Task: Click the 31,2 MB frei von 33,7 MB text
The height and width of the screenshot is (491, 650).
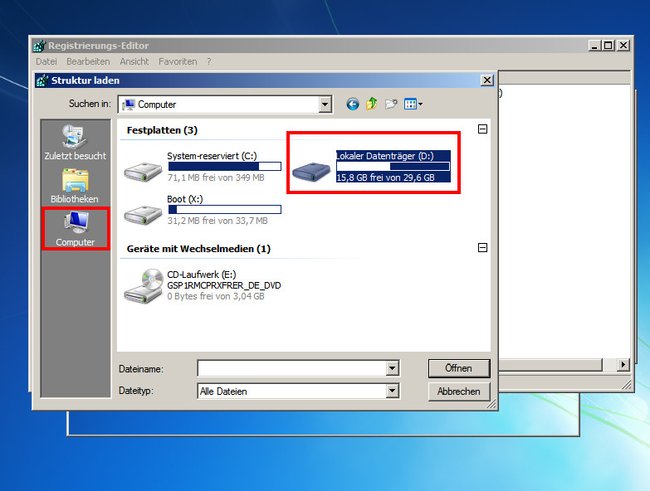Action: coord(218,221)
